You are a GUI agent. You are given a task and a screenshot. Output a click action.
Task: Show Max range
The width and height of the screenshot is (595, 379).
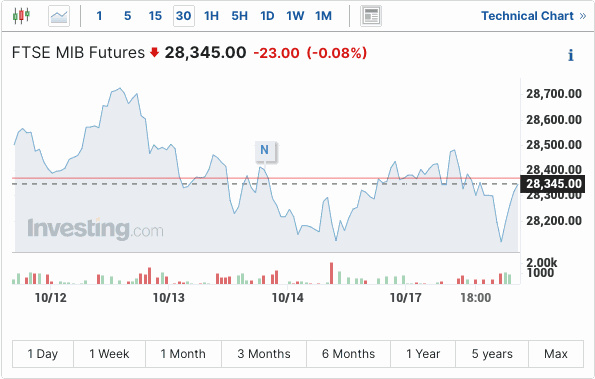tap(556, 354)
